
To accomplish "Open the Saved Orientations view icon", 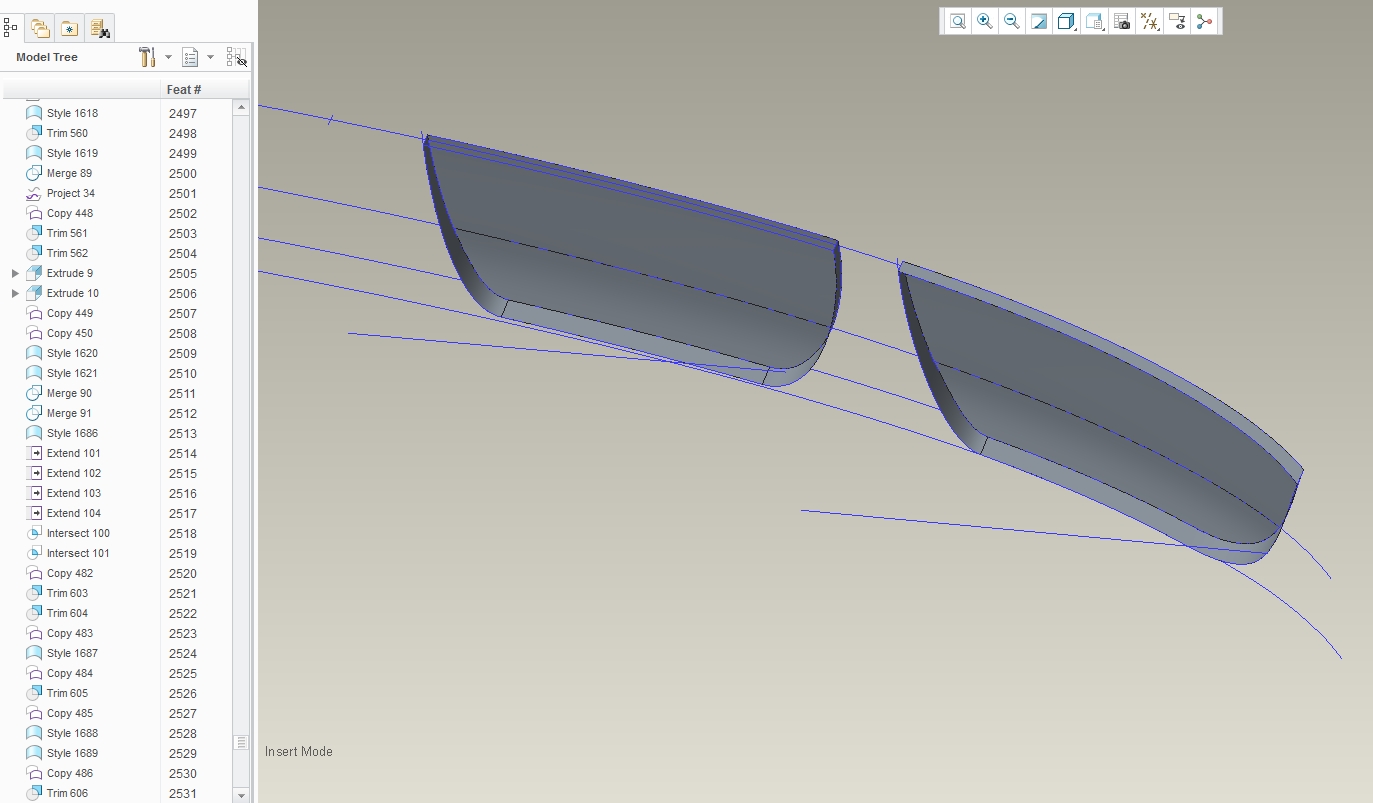I will pos(1094,21).
